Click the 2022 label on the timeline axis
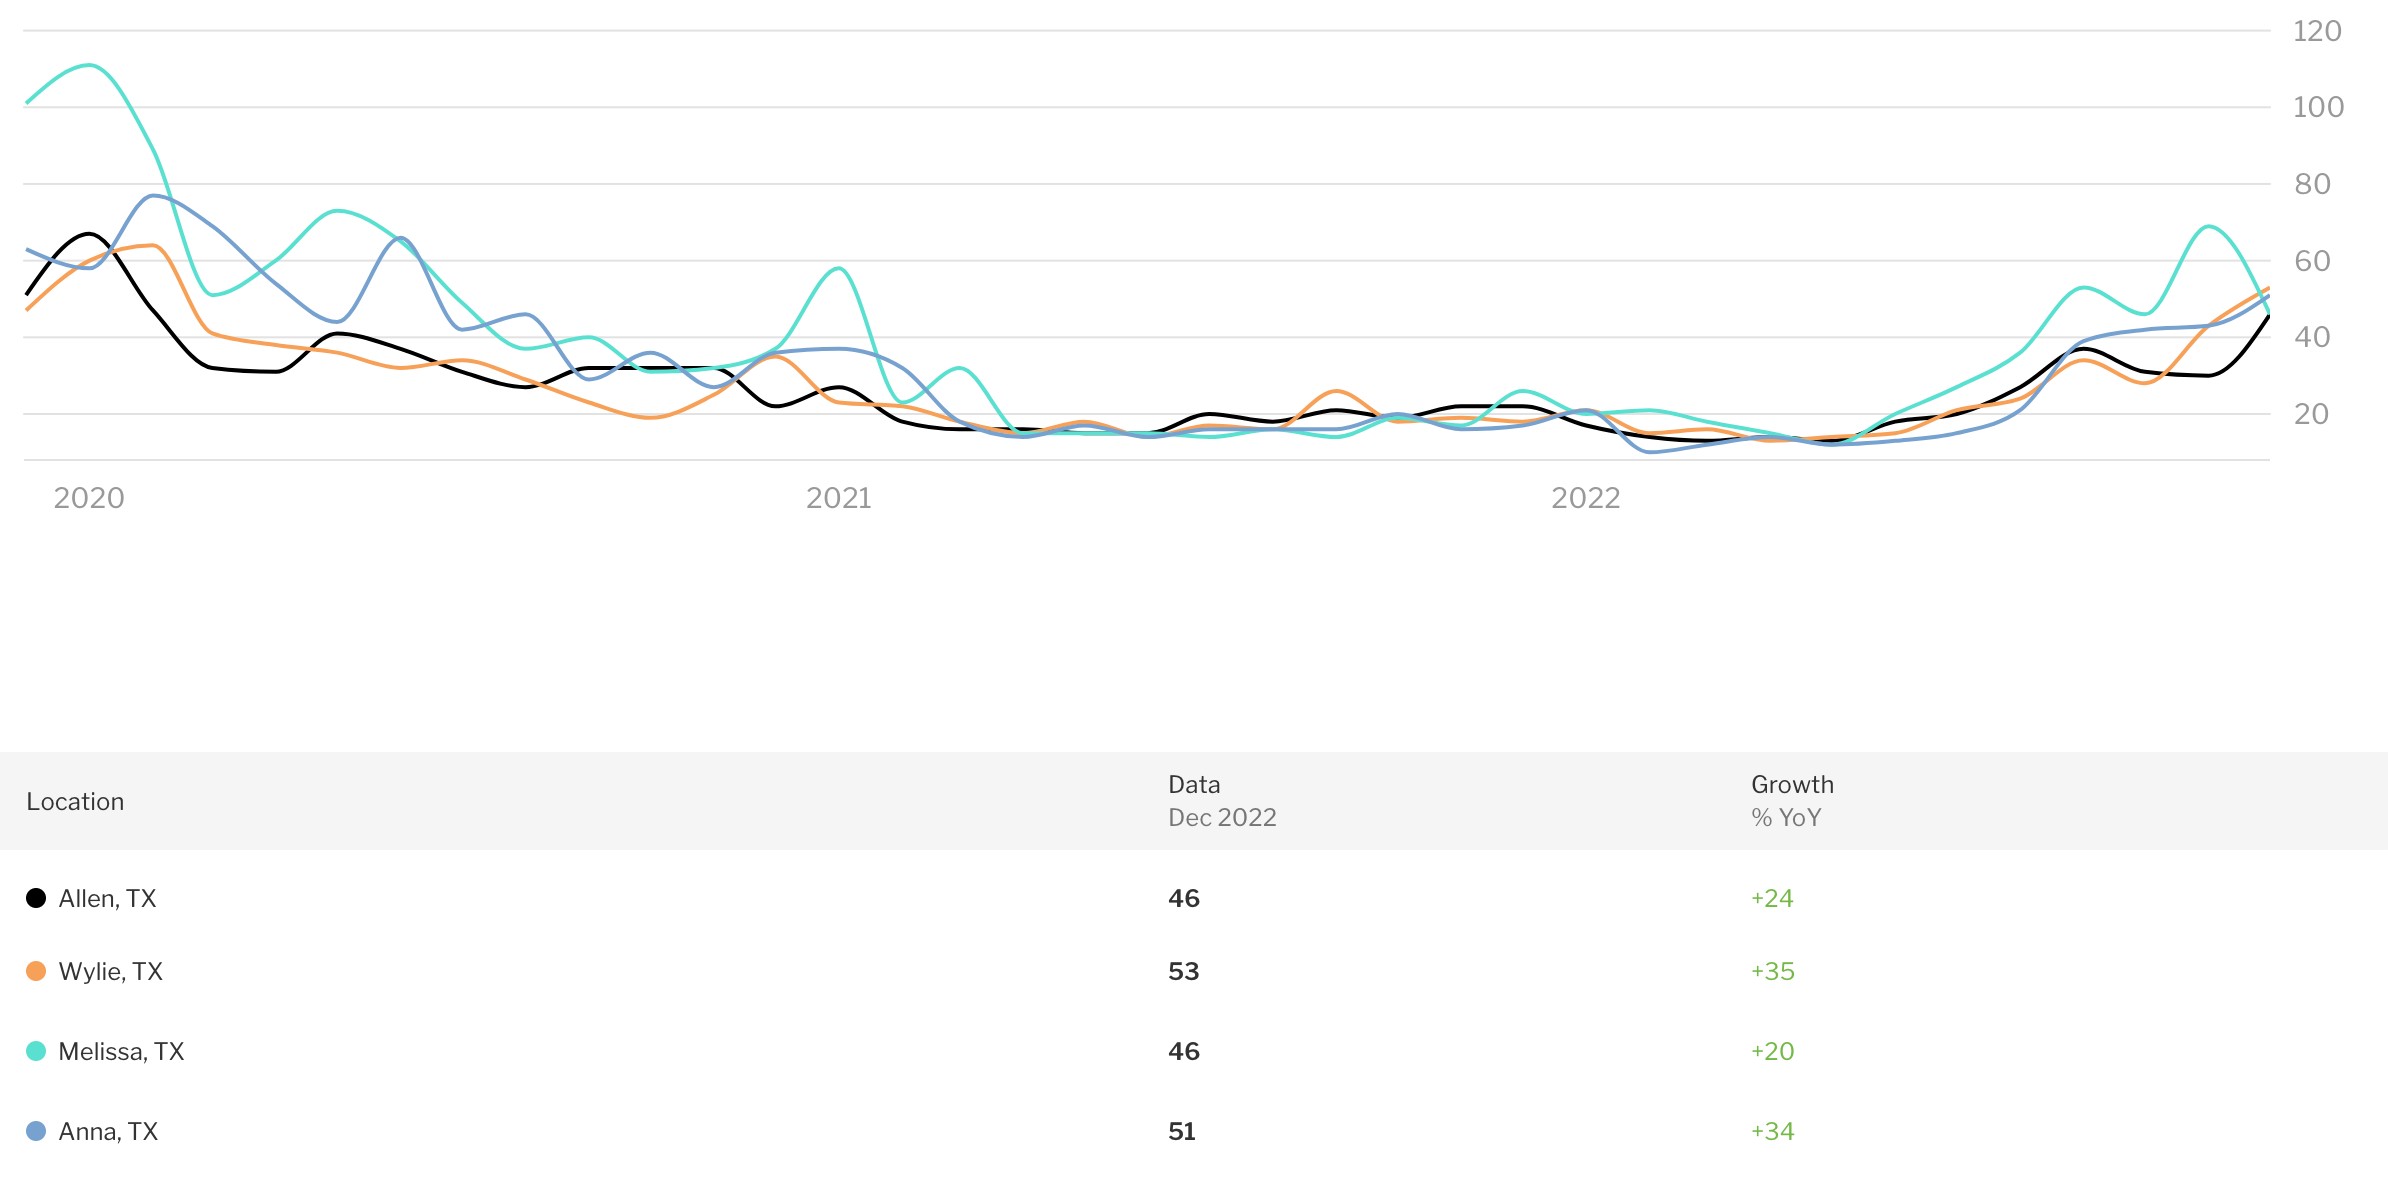2388x1182 pixels. pyautogui.click(x=1585, y=498)
